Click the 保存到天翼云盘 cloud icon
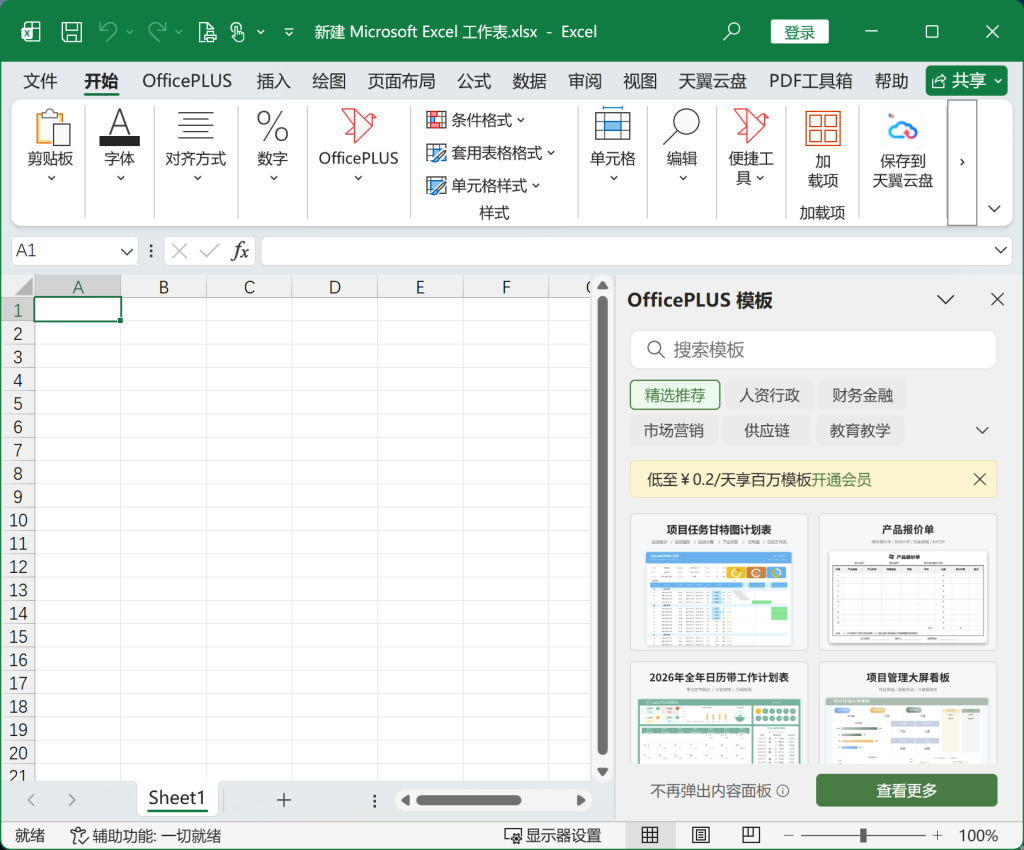Screen dimensions: 1024x850 click(x=902, y=128)
